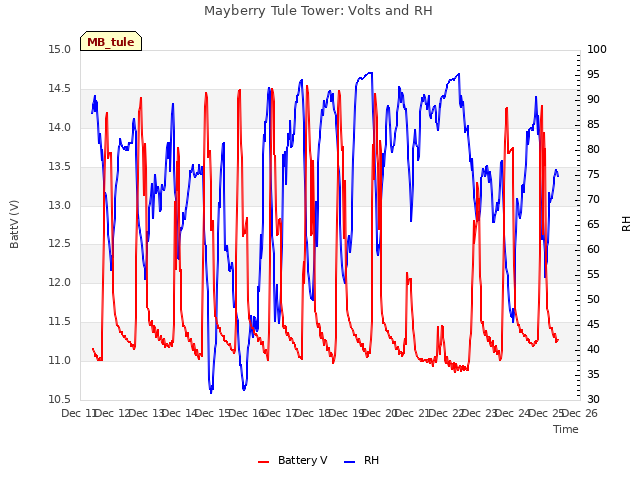Click the Dec 15 date tick label
640x480 pixels.
point(213,413)
